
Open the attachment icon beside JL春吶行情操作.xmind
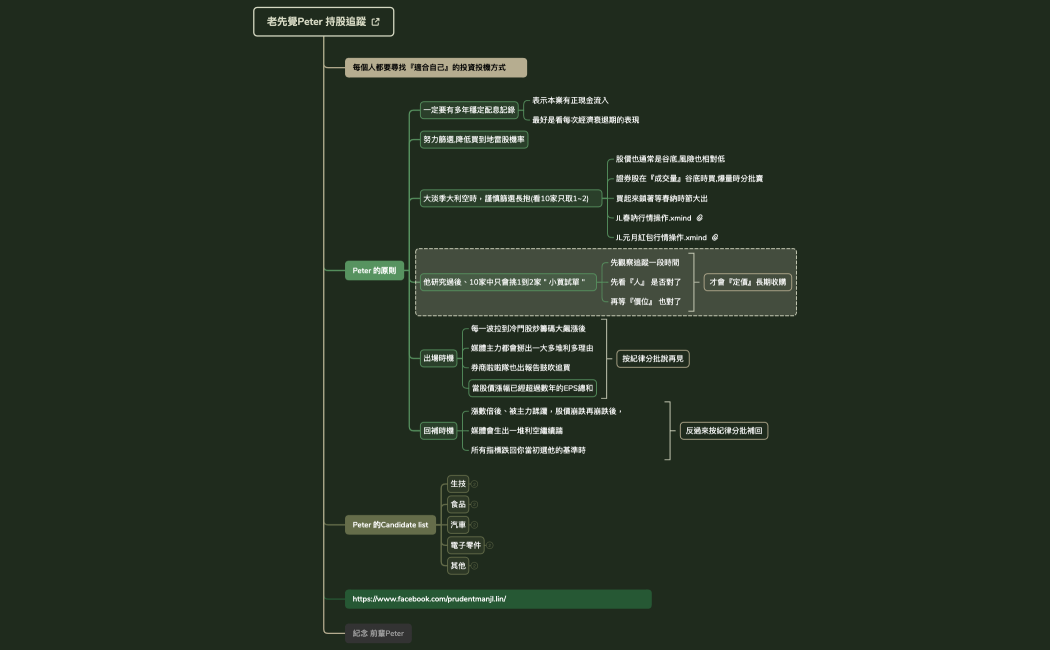700,218
